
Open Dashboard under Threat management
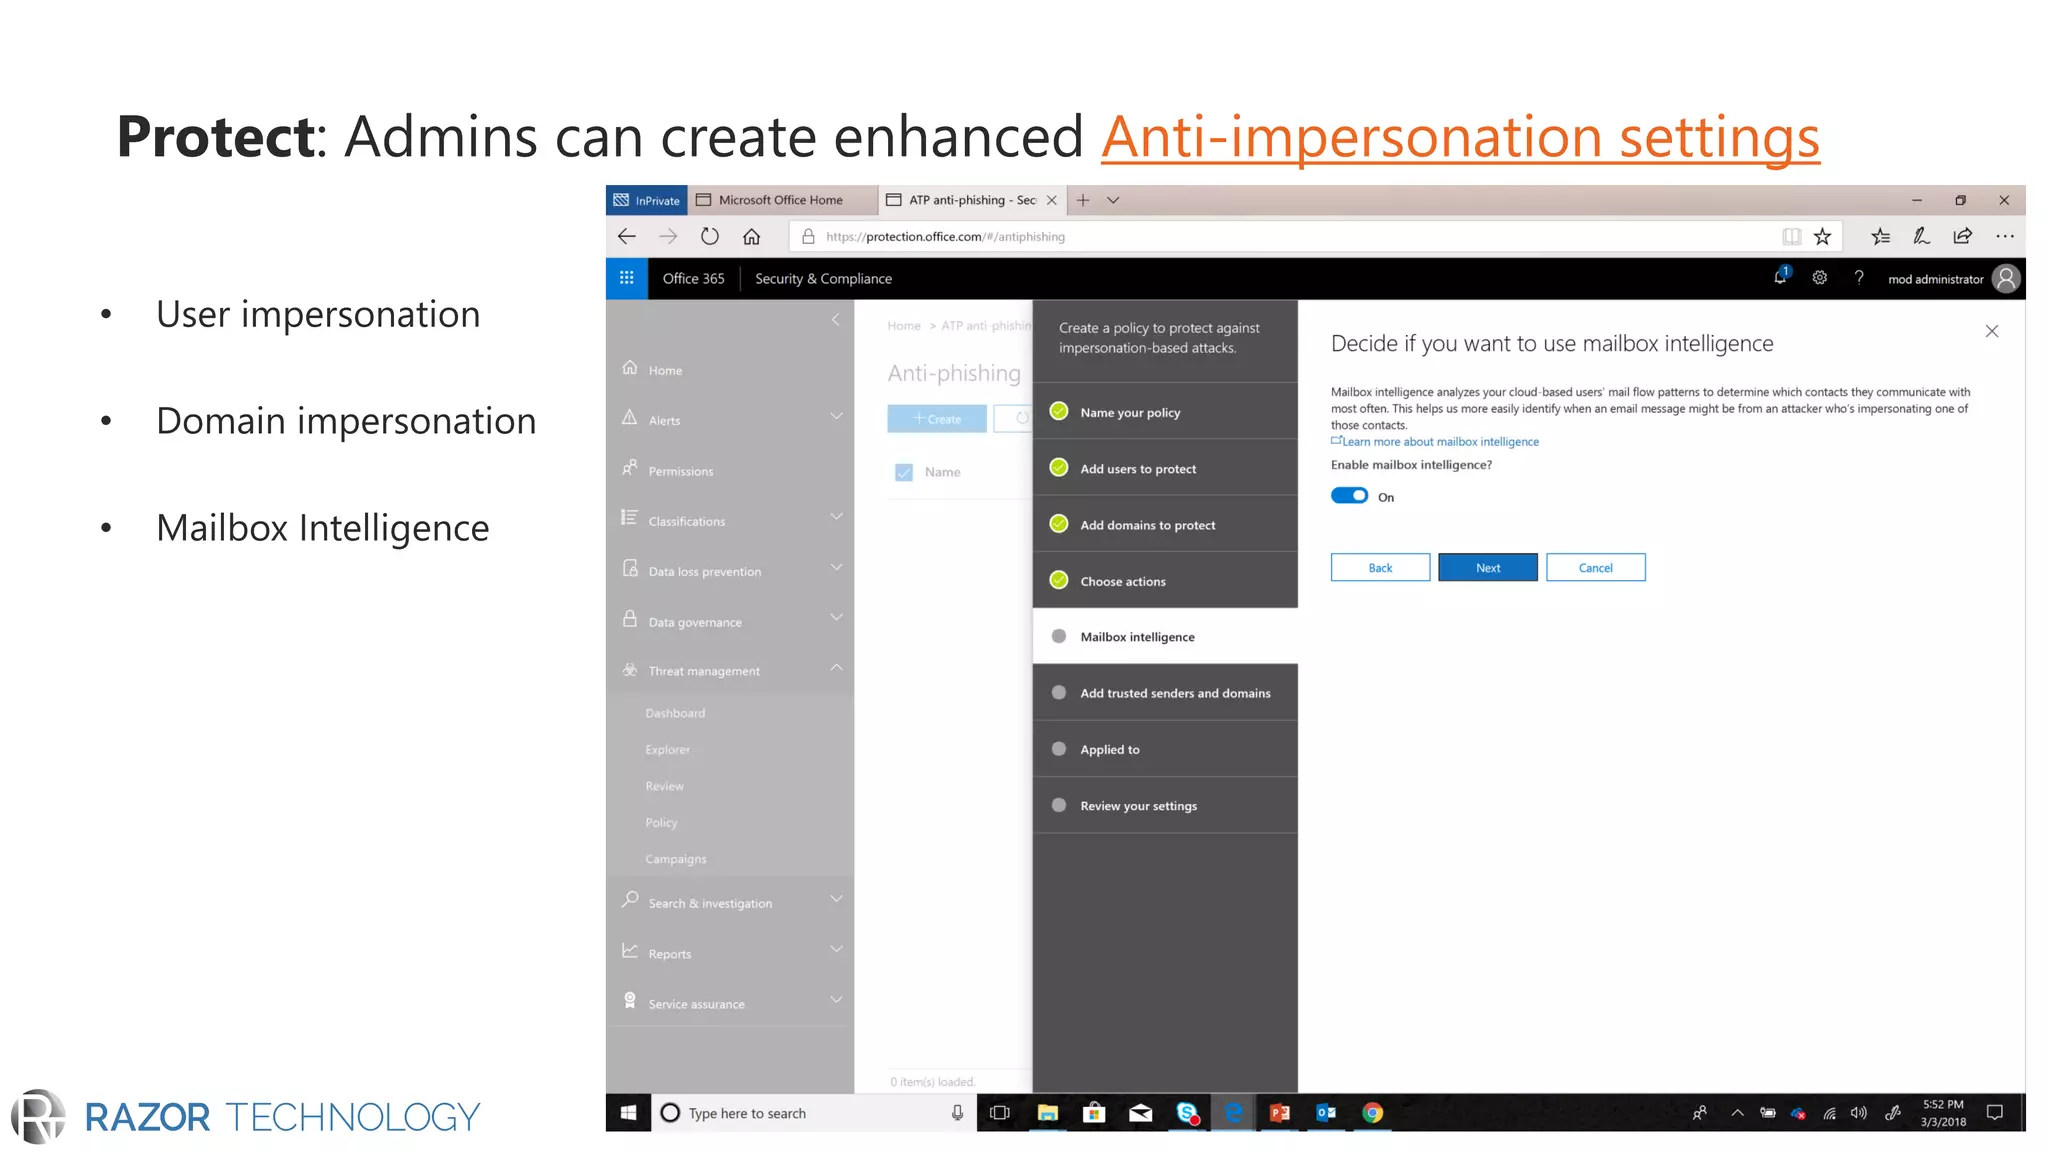point(675,713)
